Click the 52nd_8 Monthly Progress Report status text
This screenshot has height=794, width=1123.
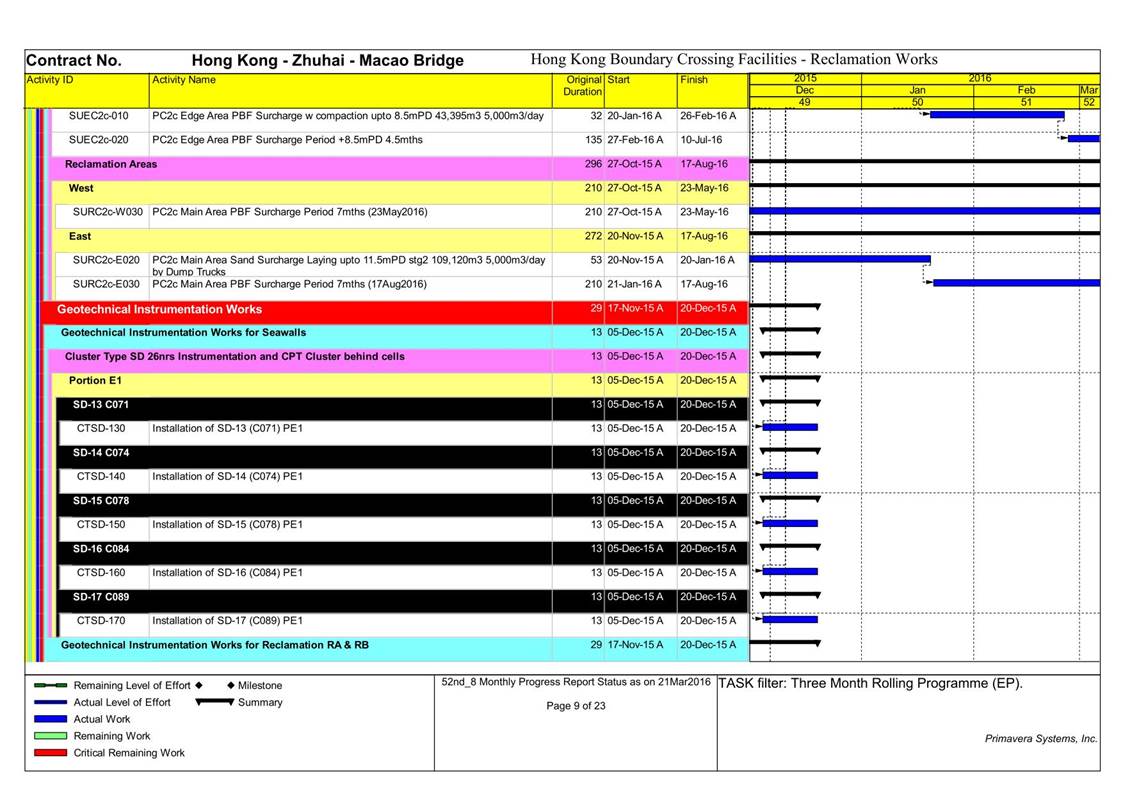tap(576, 682)
